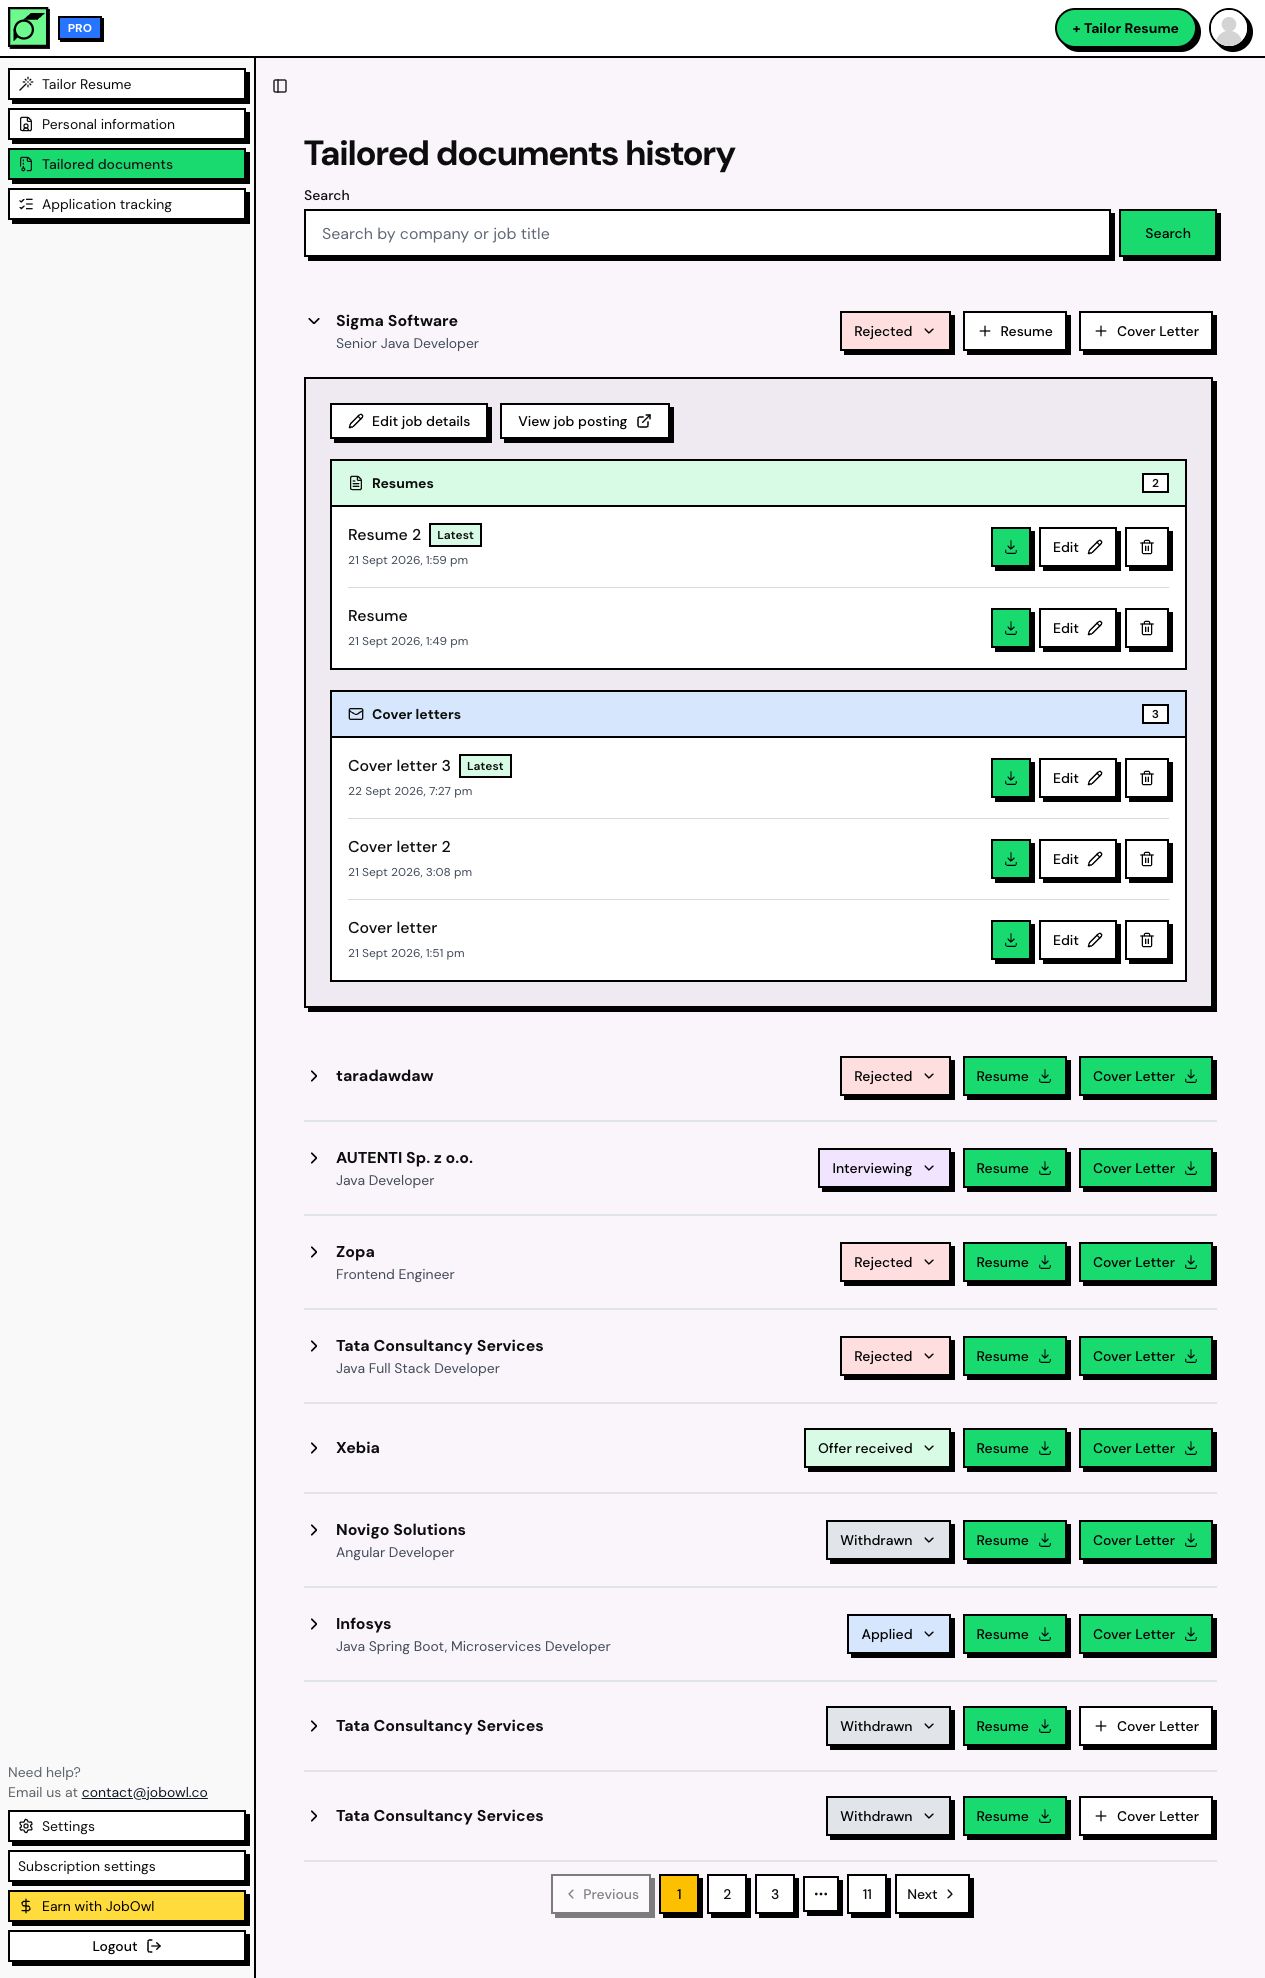Collapse the Sigma Software entry
The width and height of the screenshot is (1265, 1978).
pos(314,321)
